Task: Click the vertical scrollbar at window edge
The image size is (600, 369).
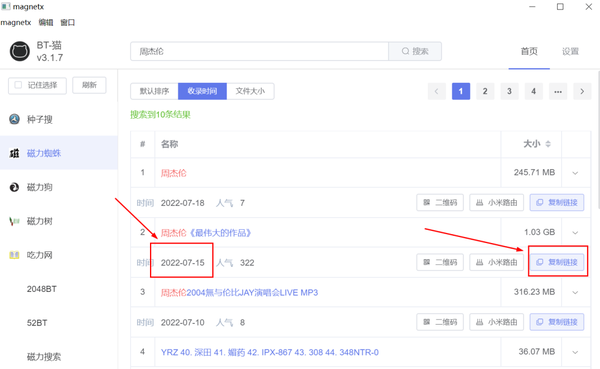Action: click(x=598, y=140)
